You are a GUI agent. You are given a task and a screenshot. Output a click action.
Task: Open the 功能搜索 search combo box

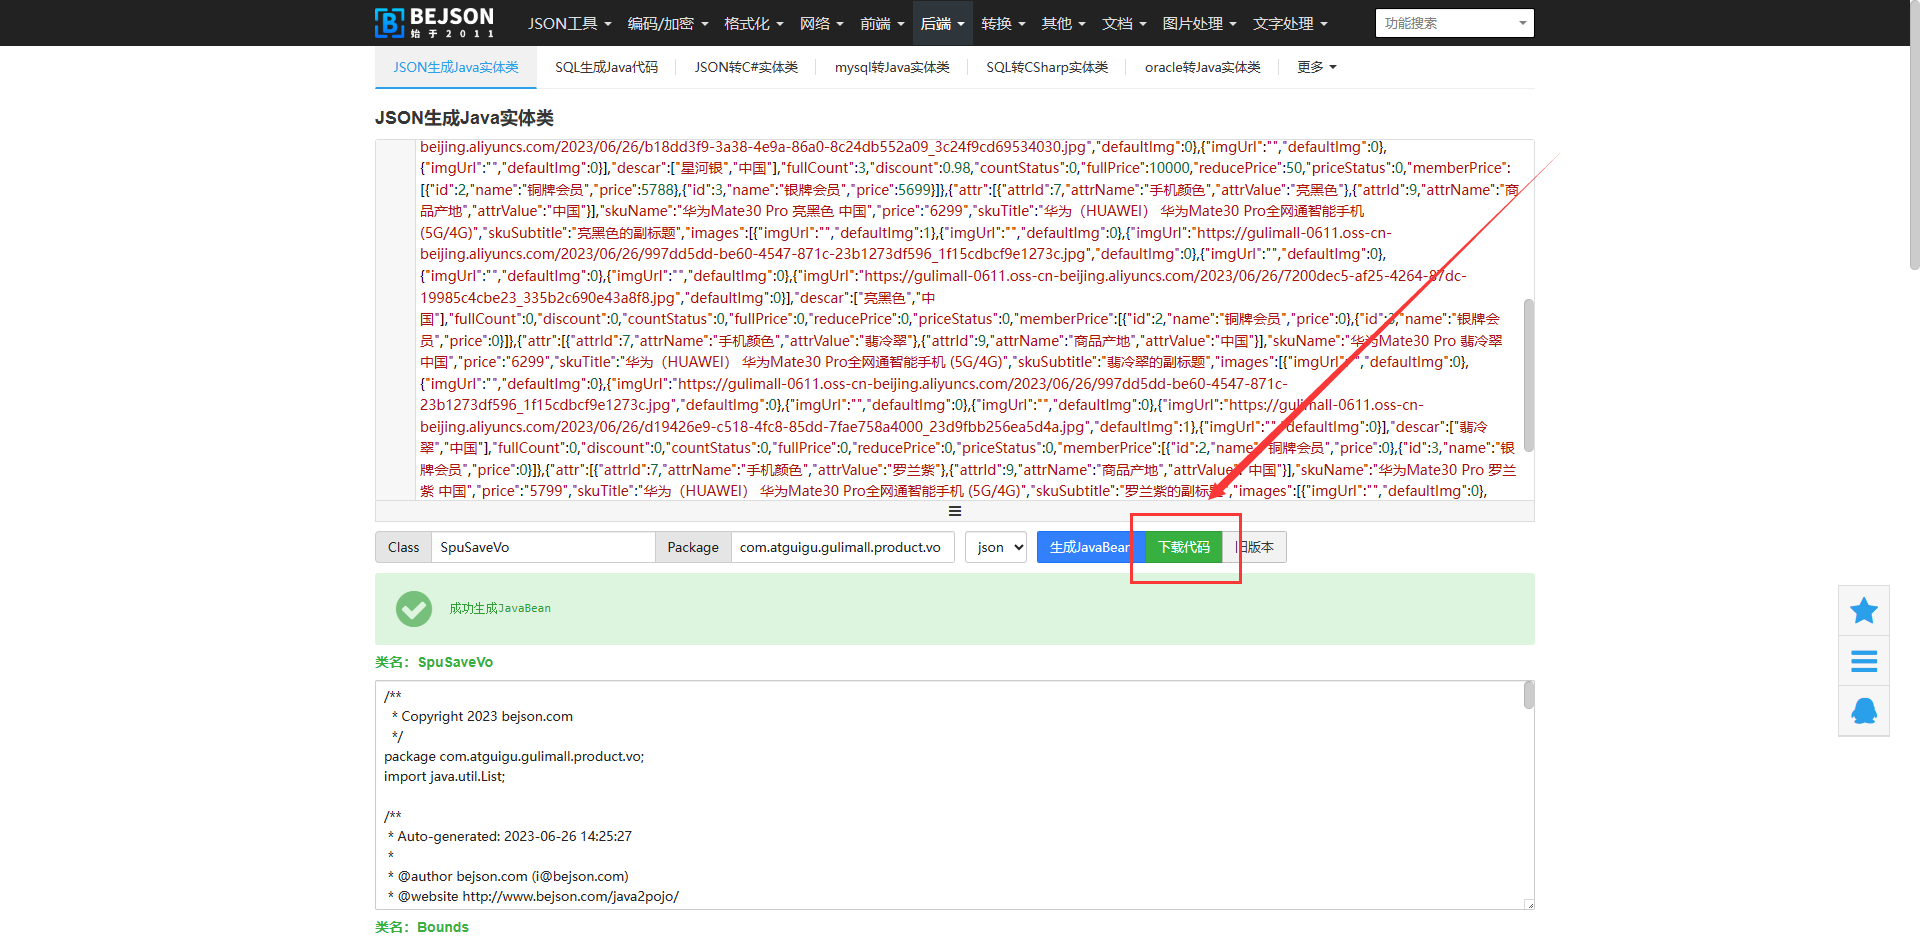[1453, 23]
